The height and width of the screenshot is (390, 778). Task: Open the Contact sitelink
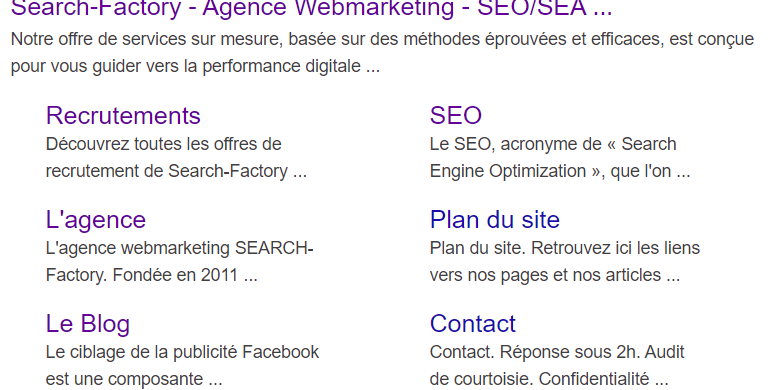tap(473, 324)
